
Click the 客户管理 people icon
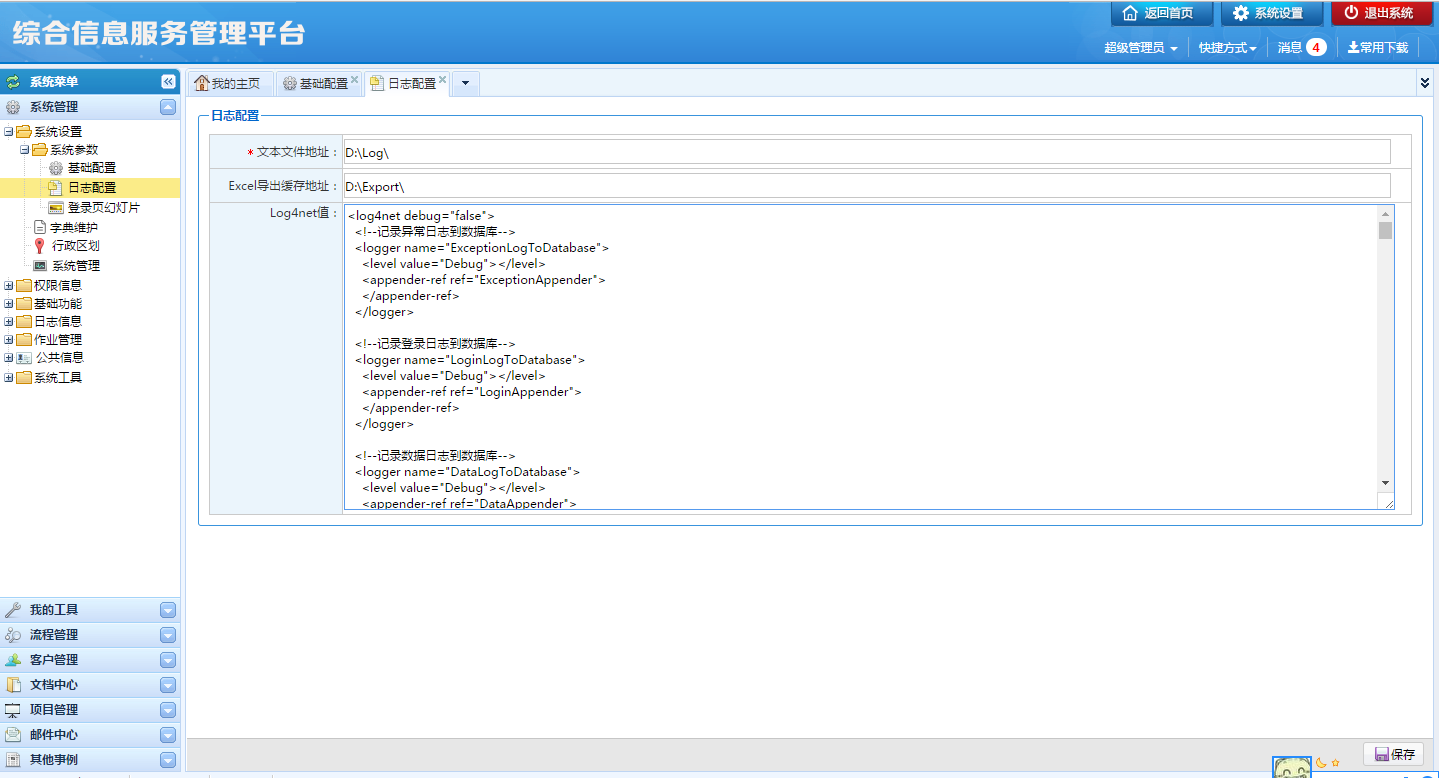13,660
